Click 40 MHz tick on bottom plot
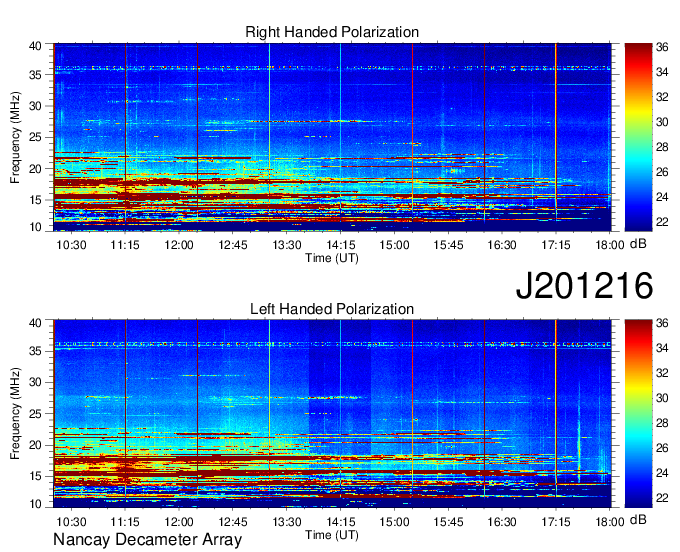The height and width of the screenshot is (552, 680). (35, 323)
